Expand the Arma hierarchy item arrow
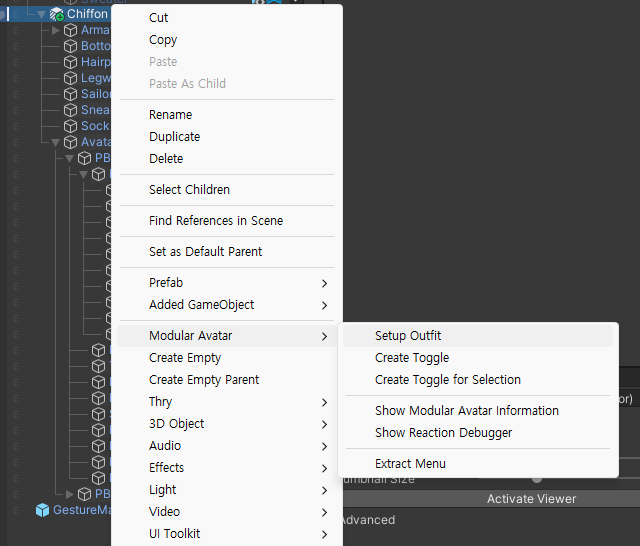This screenshot has width=640, height=546. (56, 30)
